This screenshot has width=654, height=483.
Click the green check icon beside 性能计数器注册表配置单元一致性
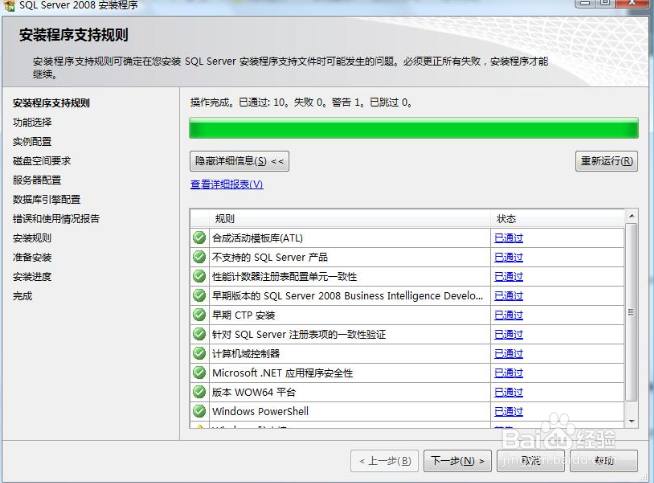click(199, 276)
